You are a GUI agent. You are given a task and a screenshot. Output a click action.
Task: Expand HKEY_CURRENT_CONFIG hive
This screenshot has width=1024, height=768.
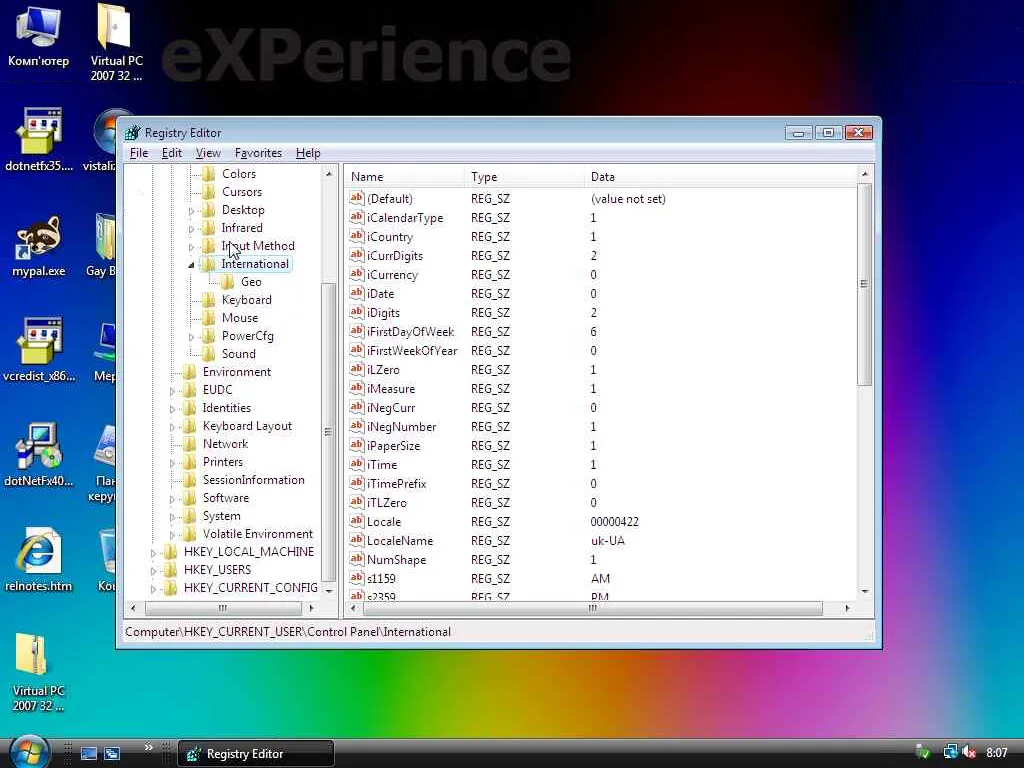coord(153,588)
